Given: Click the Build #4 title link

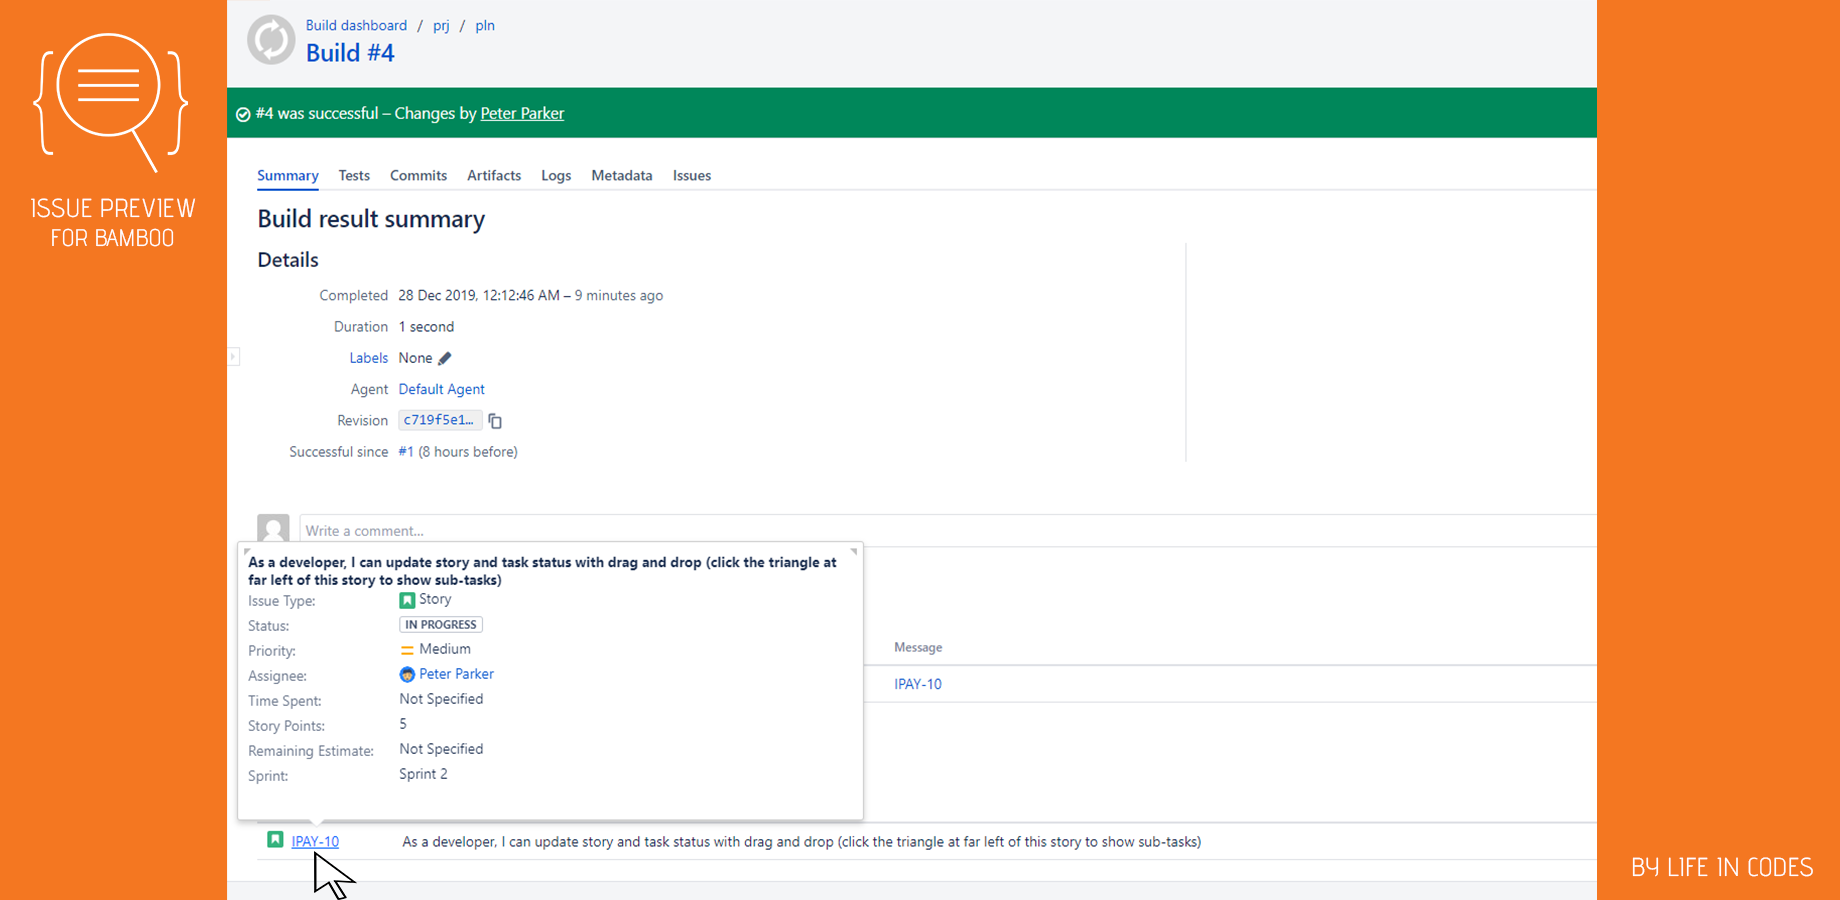Looking at the screenshot, I should point(350,53).
